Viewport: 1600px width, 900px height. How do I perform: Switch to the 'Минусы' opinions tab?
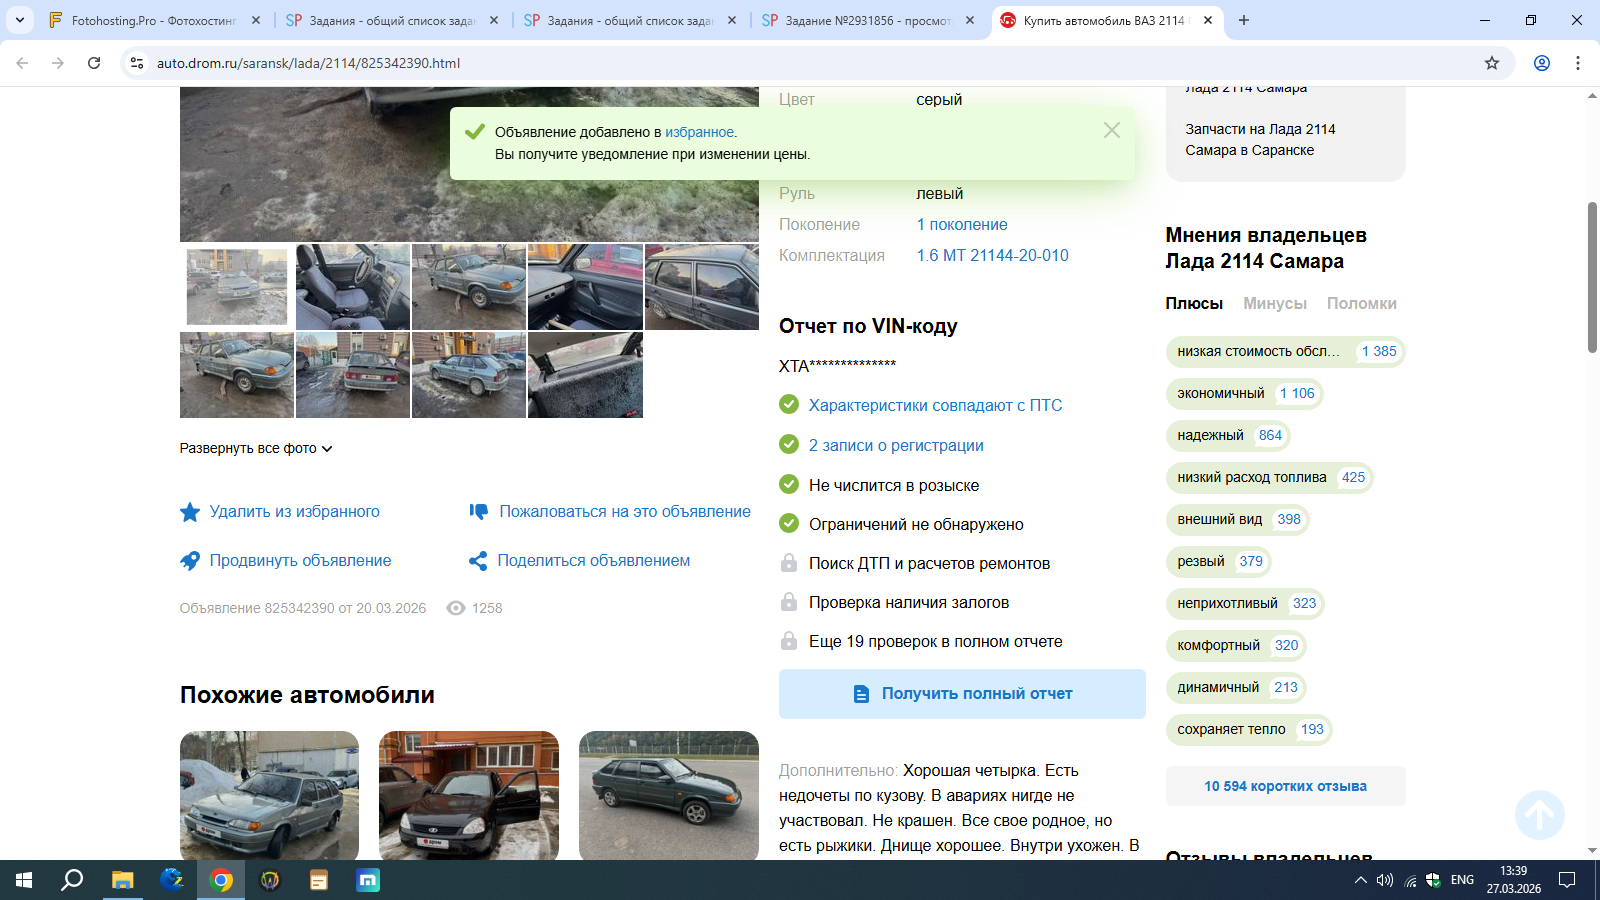coord(1274,304)
